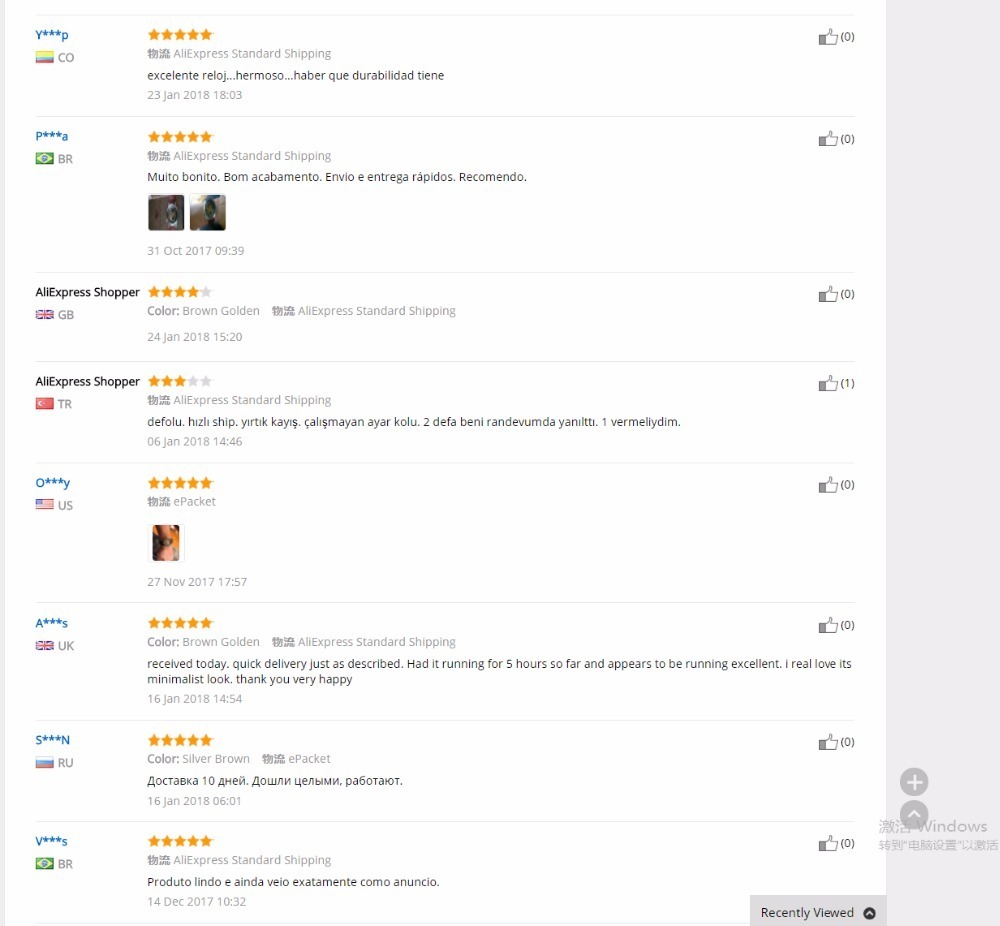The image size is (1000, 926).
Task: Like the GB AliExpress Shopper four-star review
Action: pyautogui.click(x=828, y=294)
